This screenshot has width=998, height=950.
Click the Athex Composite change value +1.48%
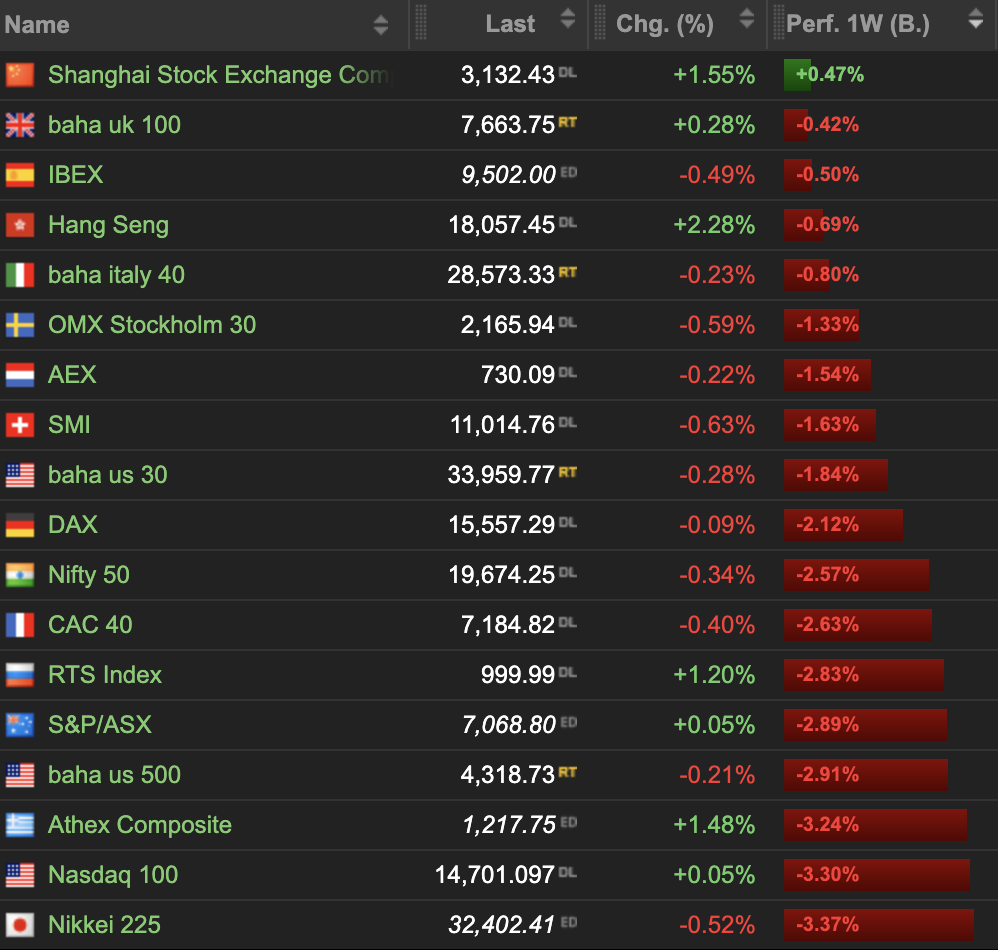pyautogui.click(x=714, y=825)
